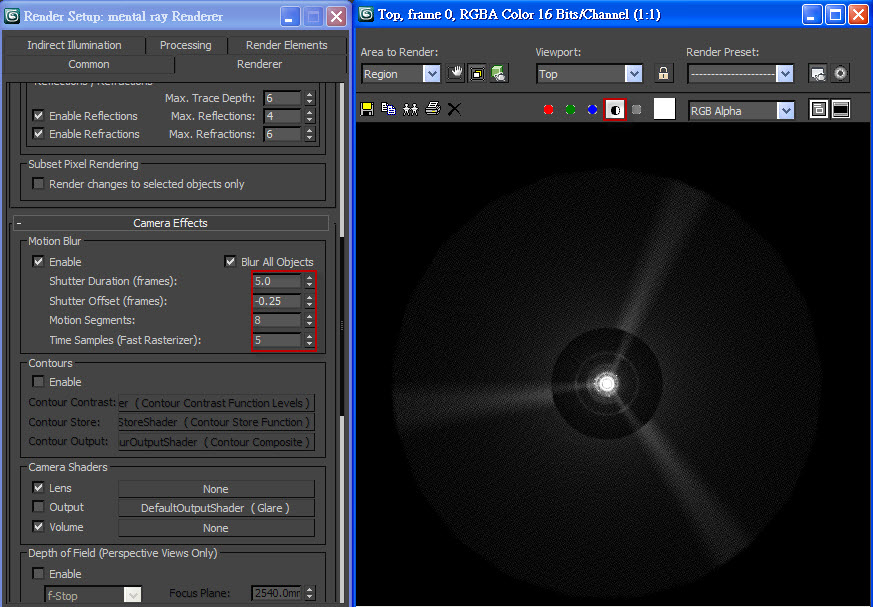Viewport: 873px width, 607px height.
Task: Click the DefaultOutputShader (Glare) button
Action: (217, 508)
